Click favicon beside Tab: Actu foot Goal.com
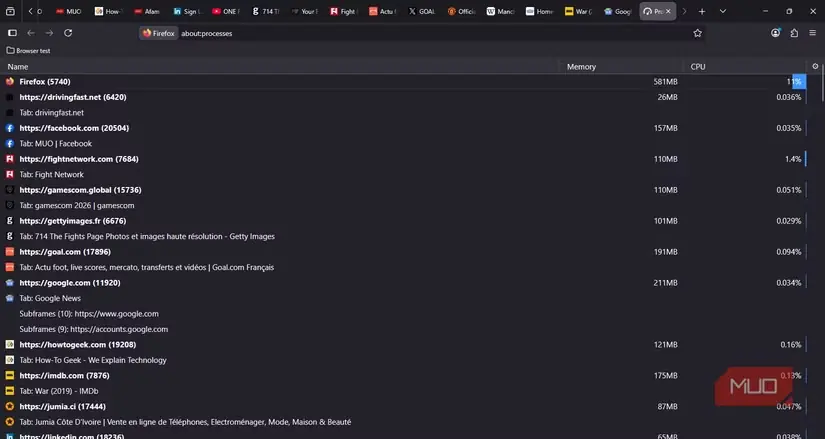The image size is (825, 439). pos(9,267)
